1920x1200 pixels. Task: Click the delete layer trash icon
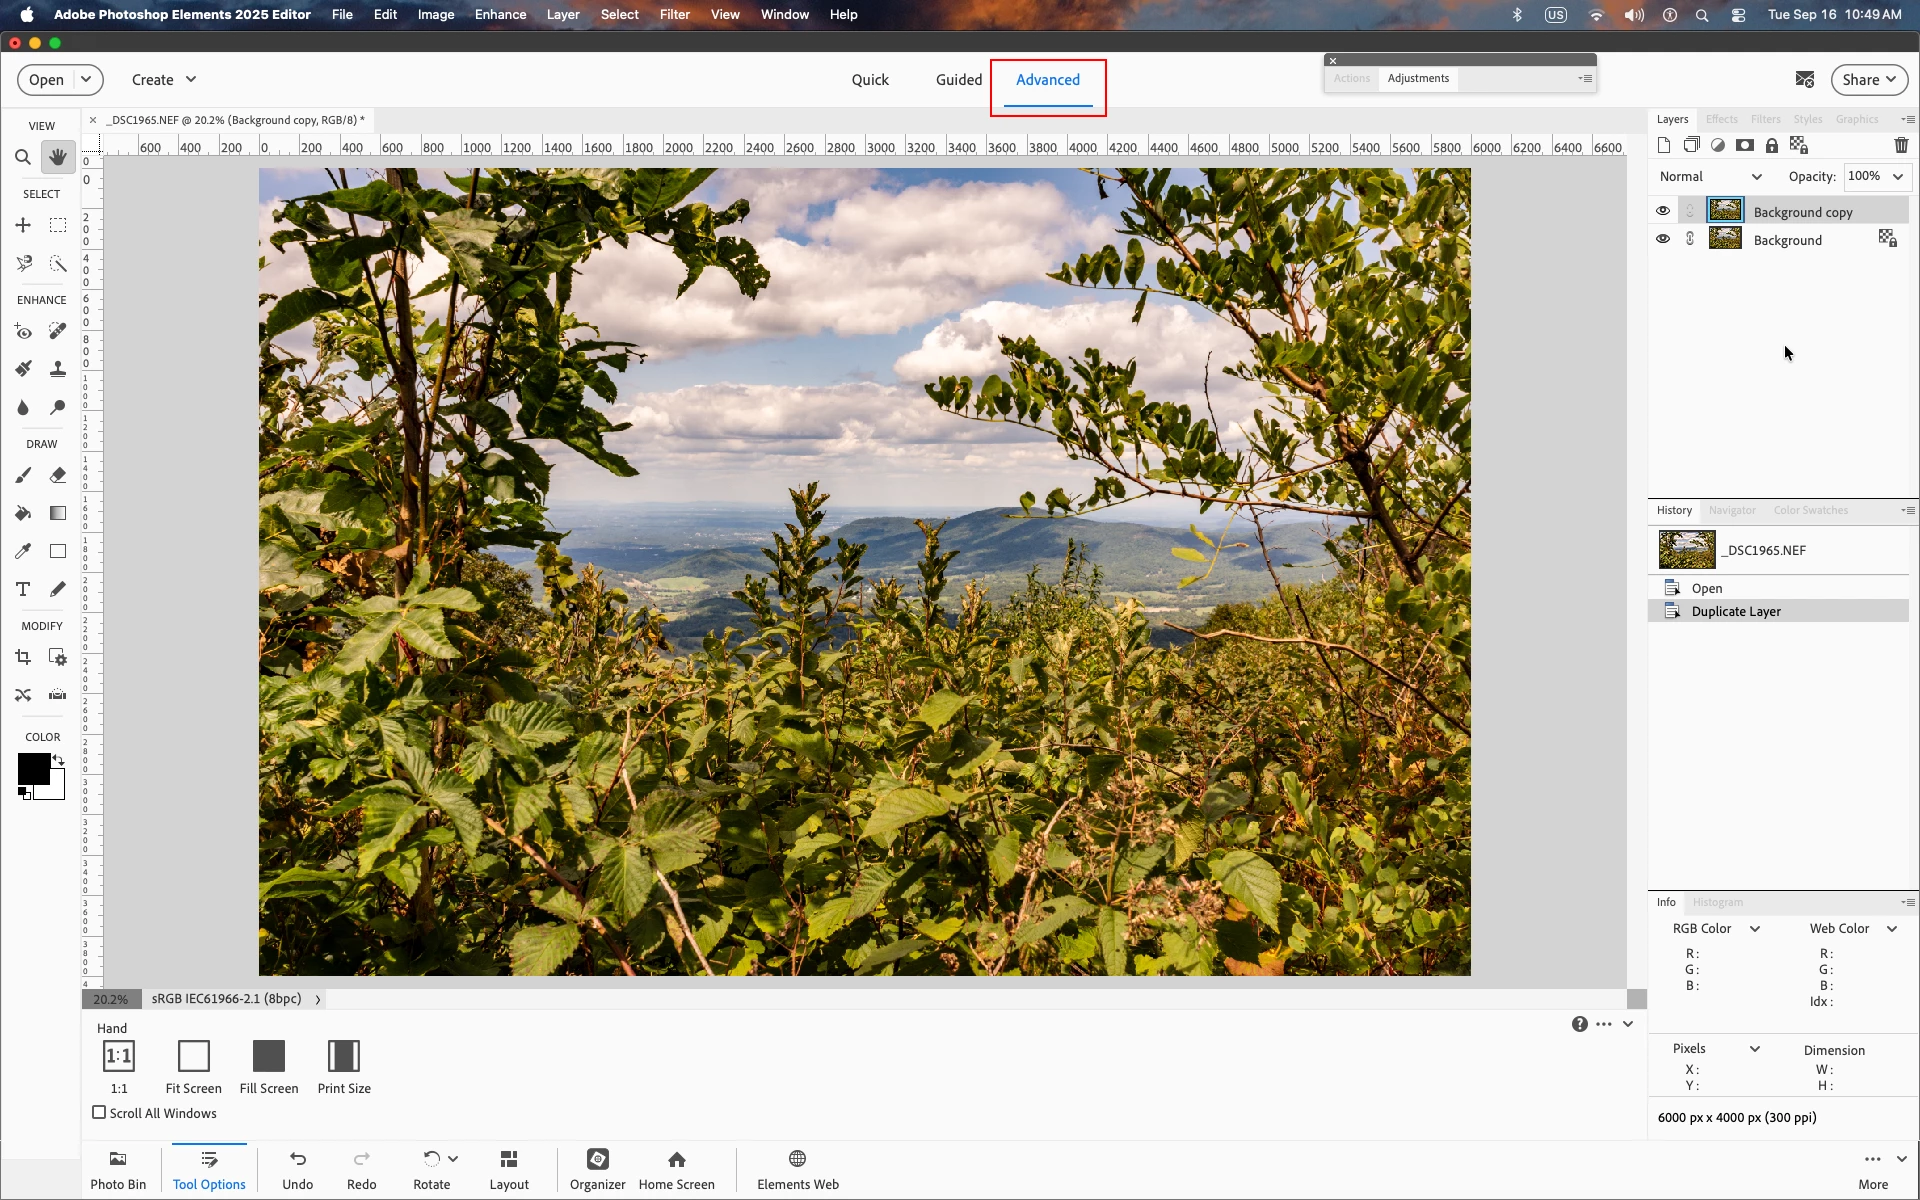pos(1901,145)
